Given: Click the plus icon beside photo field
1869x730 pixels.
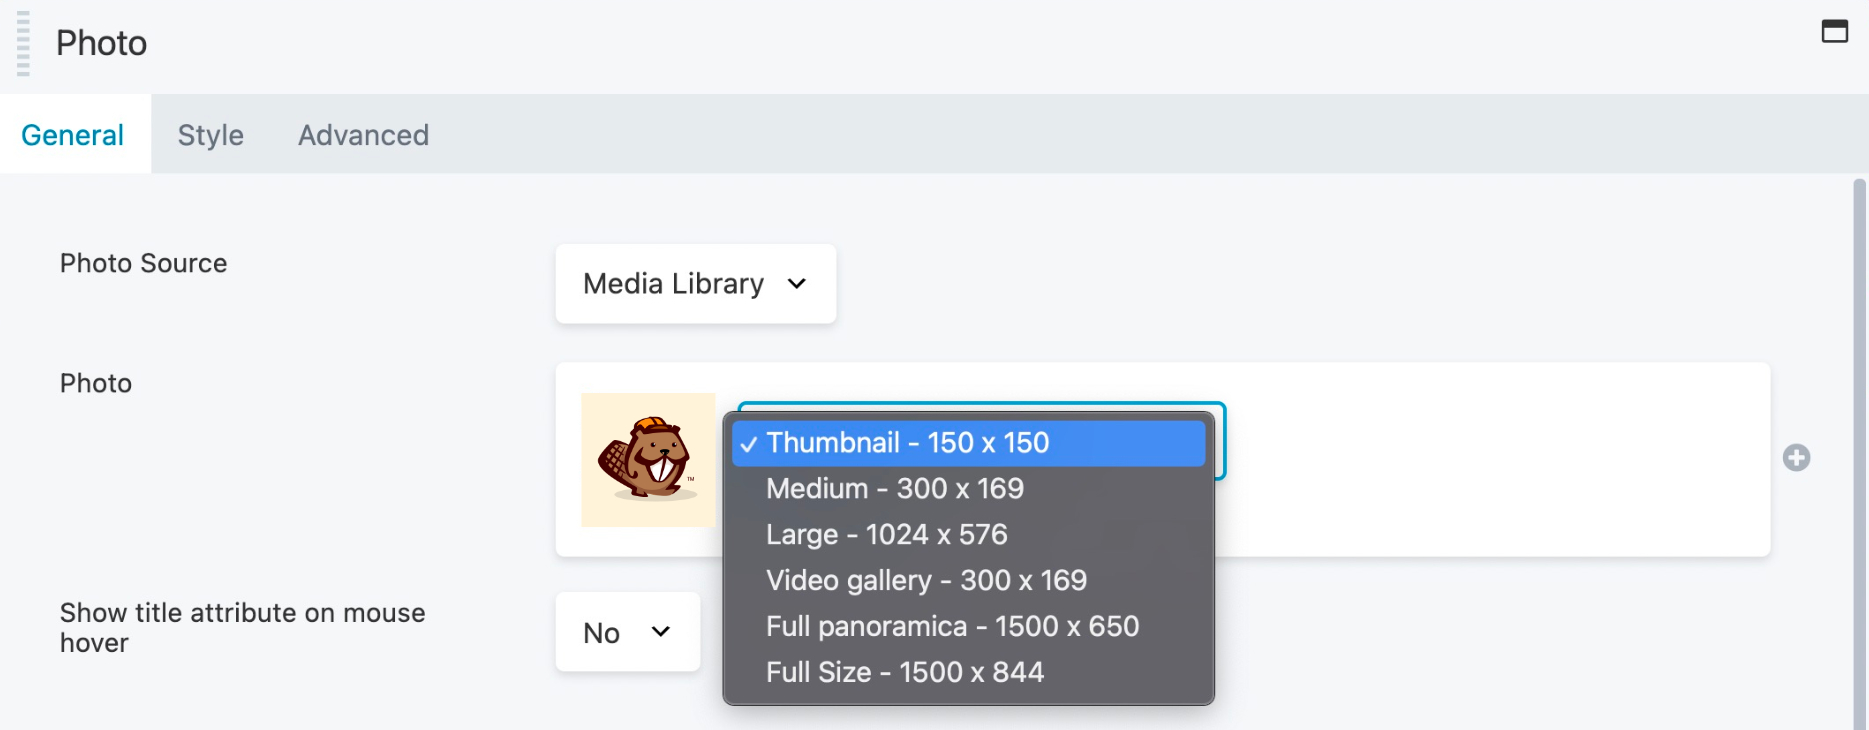Looking at the screenshot, I should tap(1796, 458).
